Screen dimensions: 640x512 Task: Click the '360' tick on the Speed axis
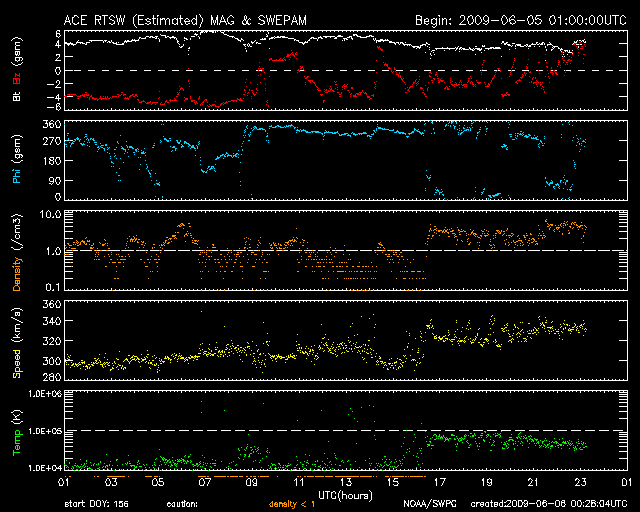(x=52, y=304)
